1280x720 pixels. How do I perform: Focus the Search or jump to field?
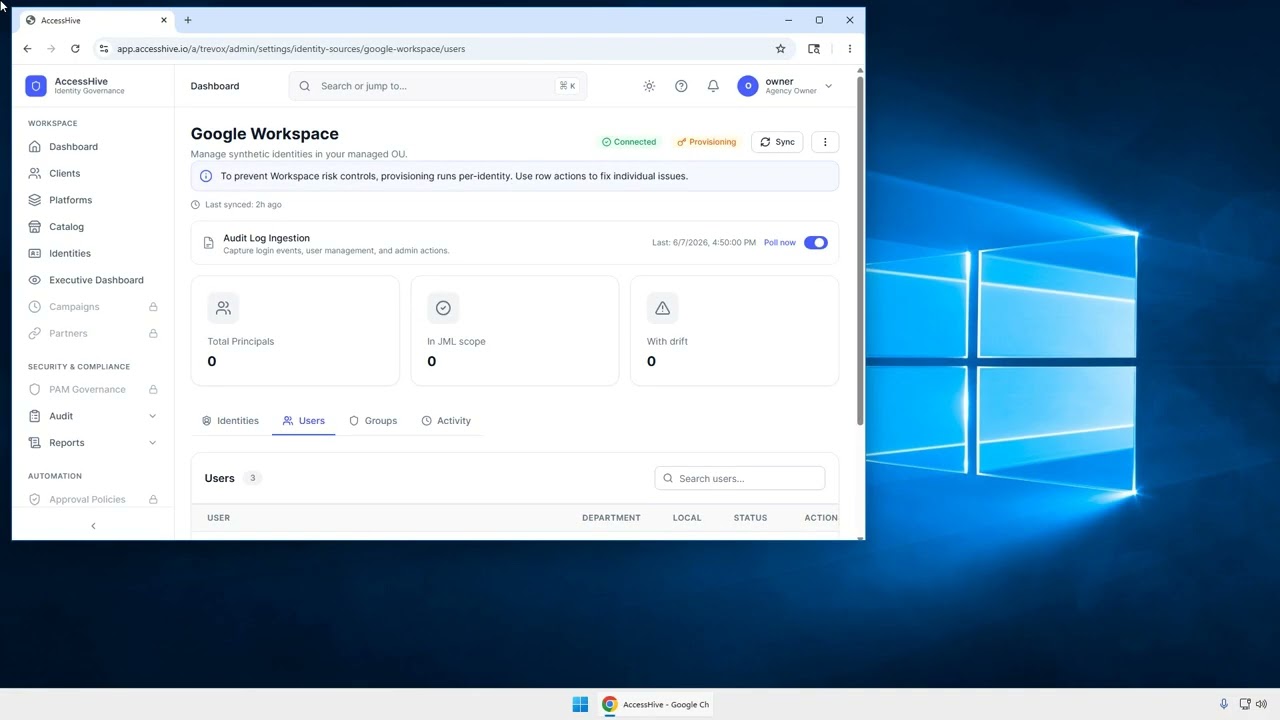coord(438,86)
